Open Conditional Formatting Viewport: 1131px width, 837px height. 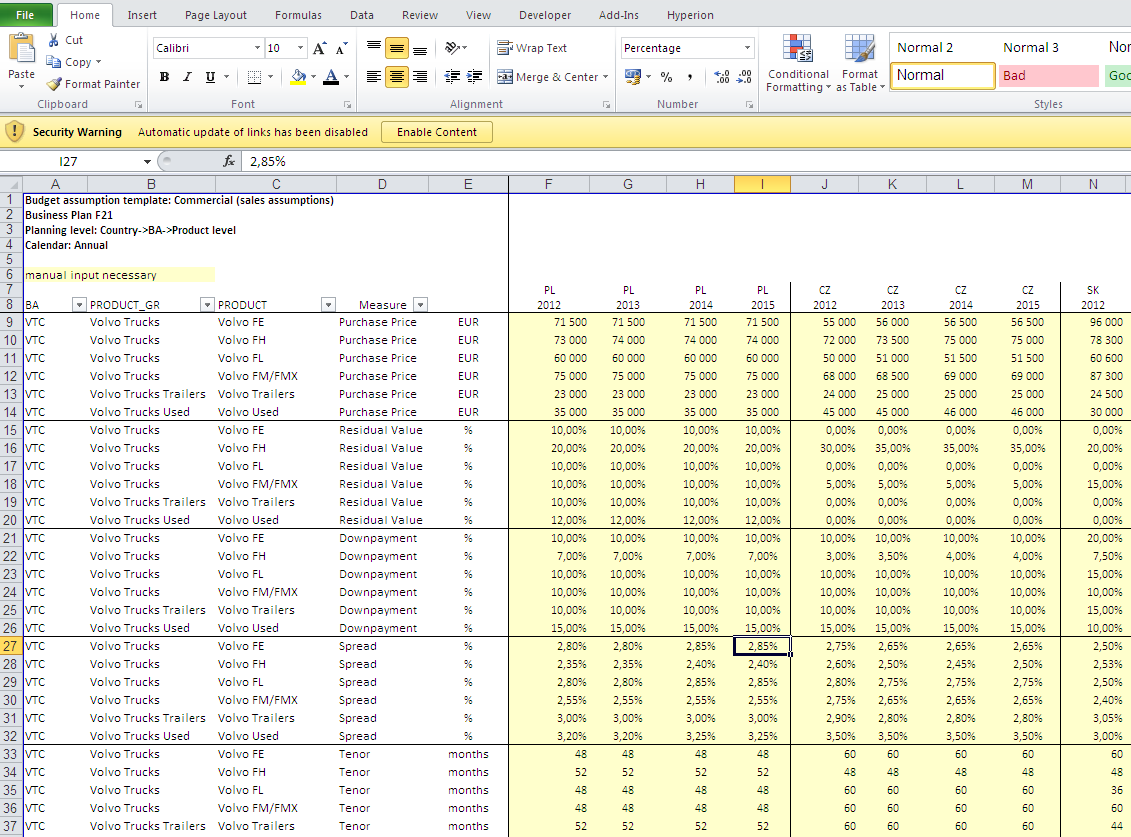[x=798, y=63]
